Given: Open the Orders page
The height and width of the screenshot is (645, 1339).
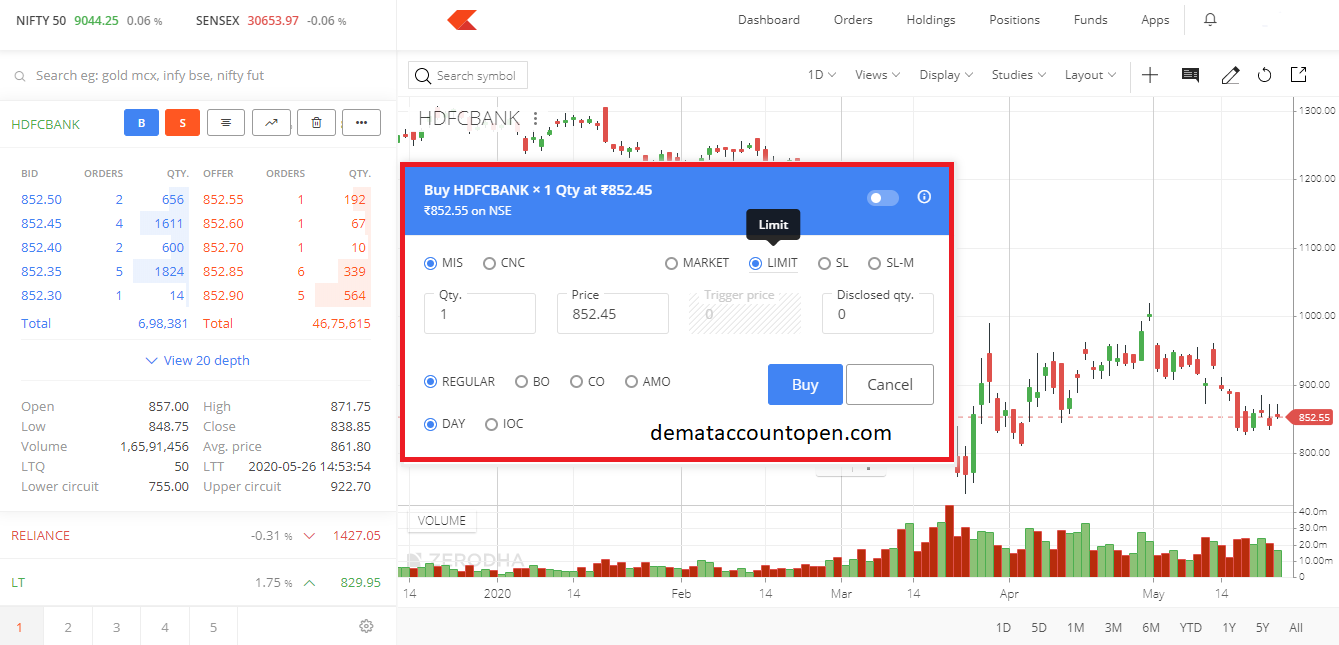Looking at the screenshot, I should [x=853, y=20].
